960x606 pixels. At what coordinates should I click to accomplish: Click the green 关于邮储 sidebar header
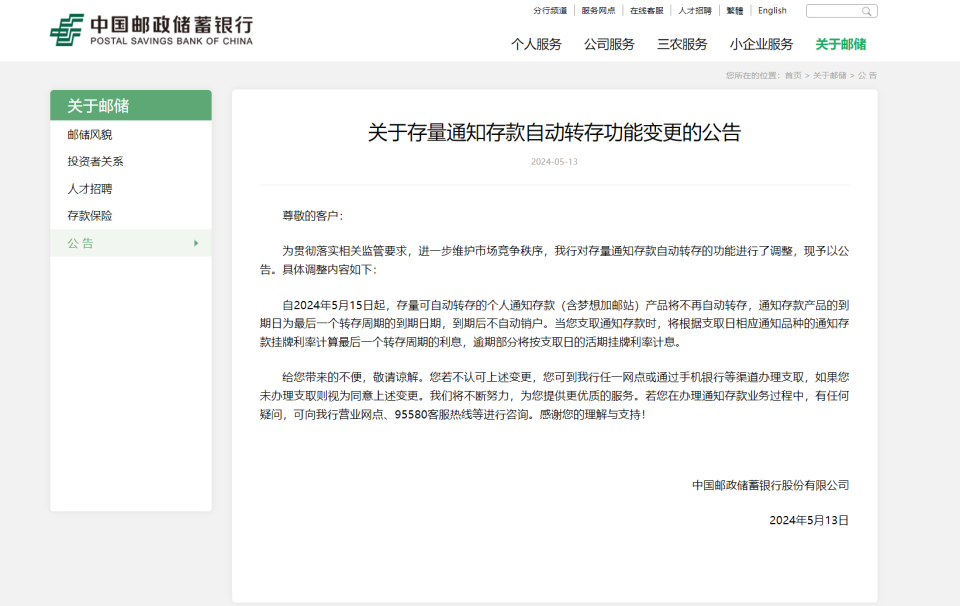pos(131,105)
